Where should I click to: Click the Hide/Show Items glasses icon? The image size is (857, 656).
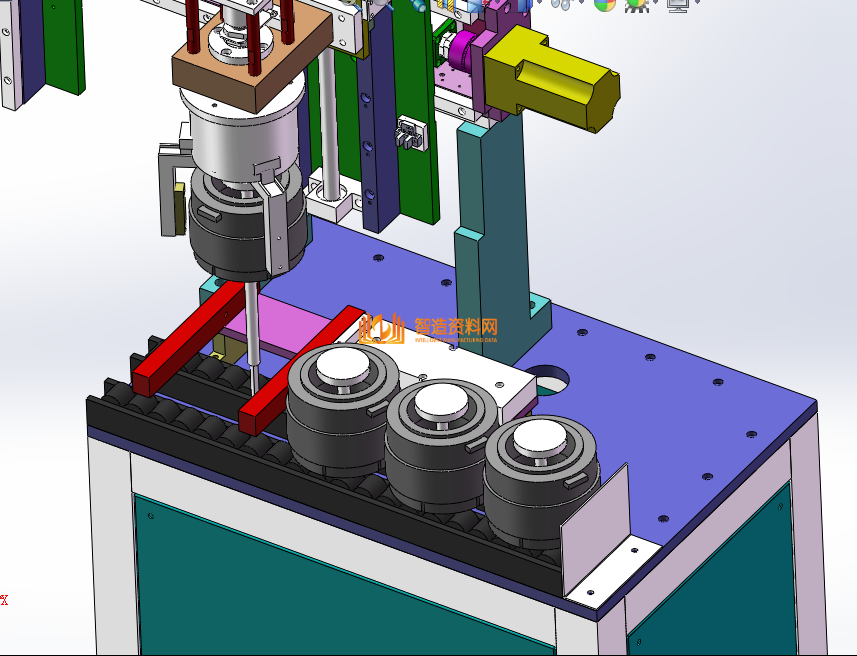[x=560, y=4]
